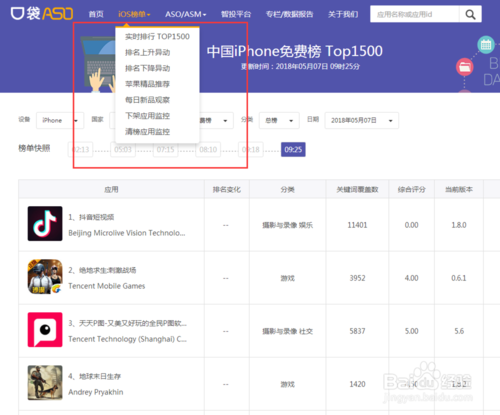Viewport: 500px width, 415px height.
Task: Open the 日期 2018年05月07日 dropdown
Action: (362, 120)
